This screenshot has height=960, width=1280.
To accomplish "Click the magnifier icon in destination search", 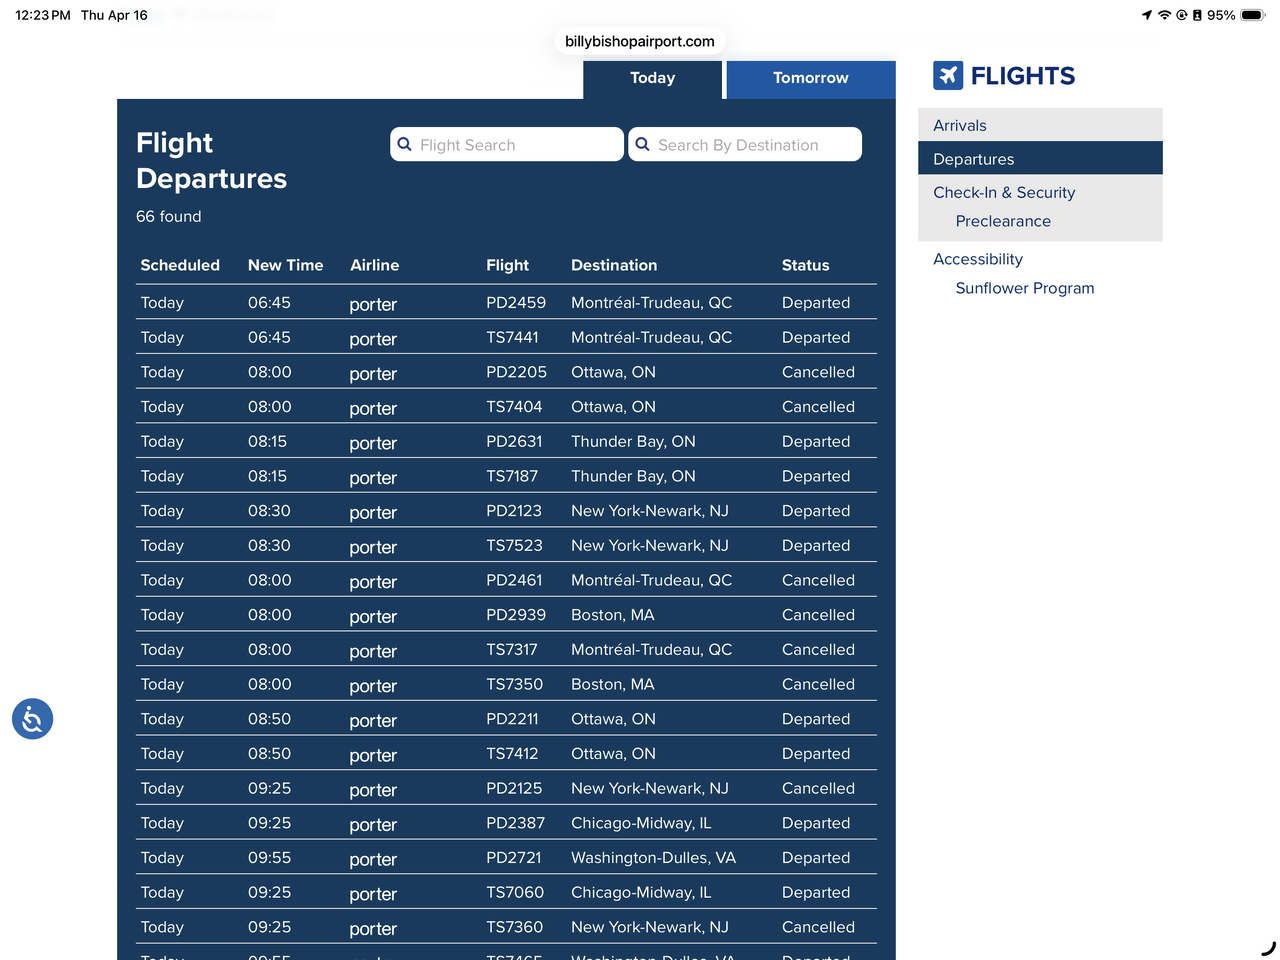I will 643,145.
